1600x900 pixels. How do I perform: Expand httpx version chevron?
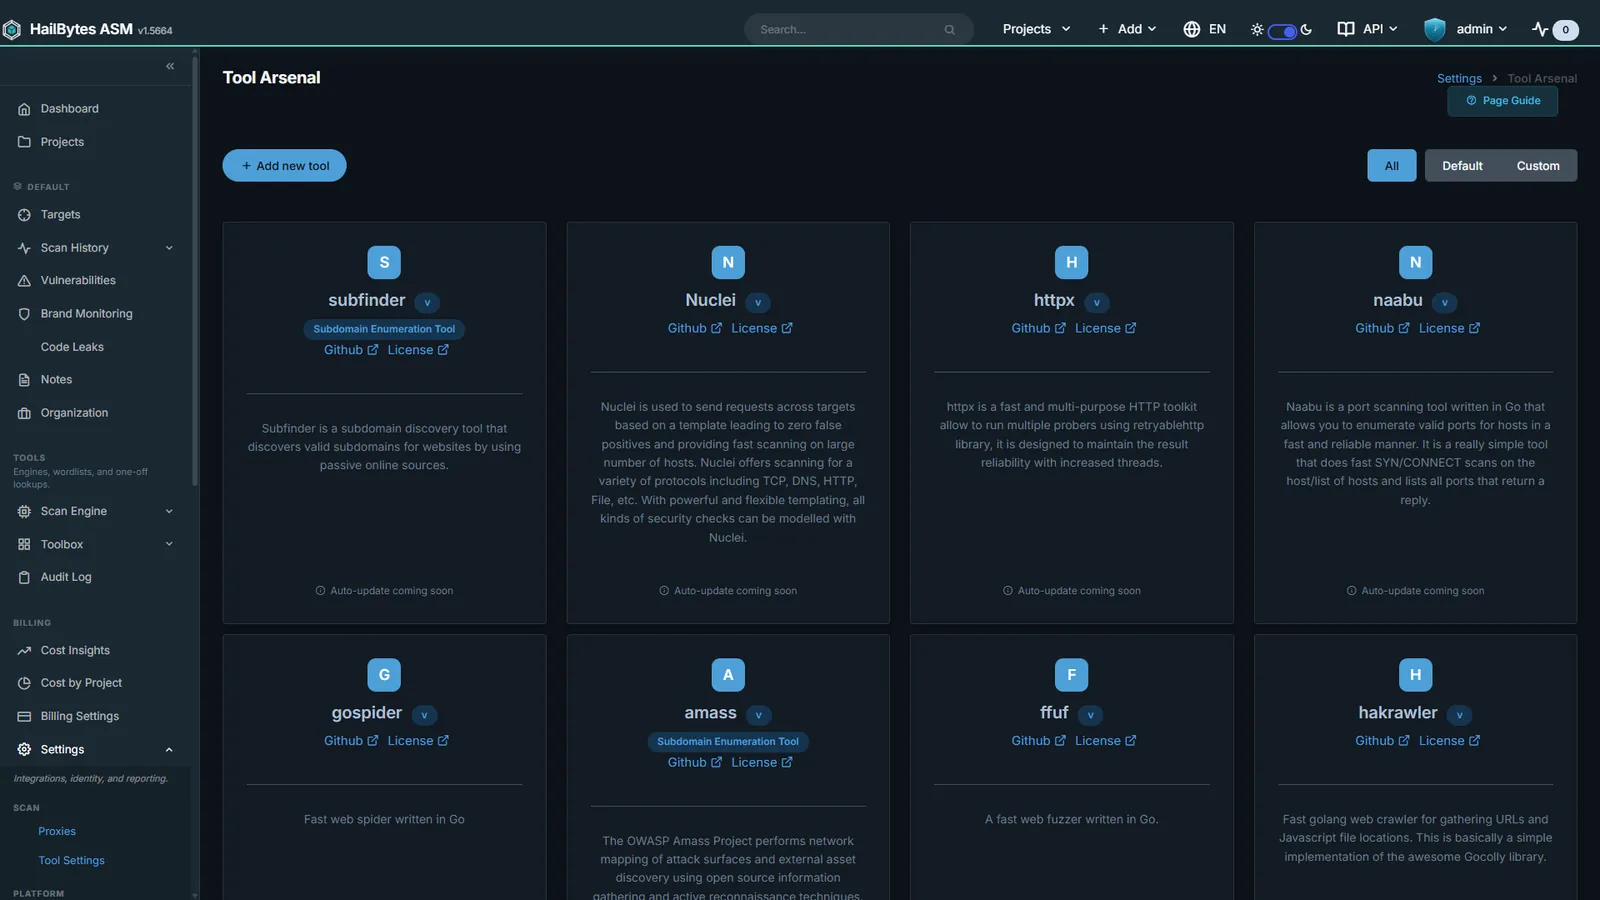[1097, 302]
